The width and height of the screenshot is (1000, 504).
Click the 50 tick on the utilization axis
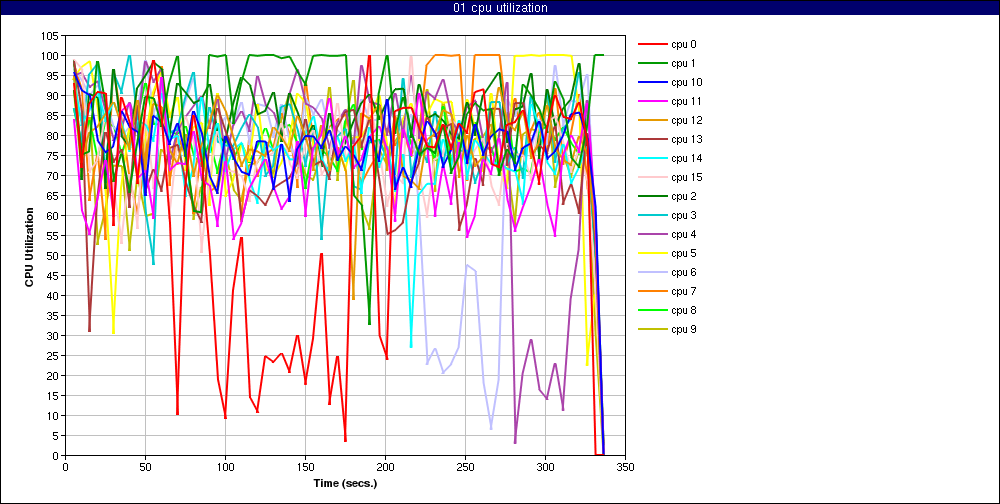pos(55,256)
